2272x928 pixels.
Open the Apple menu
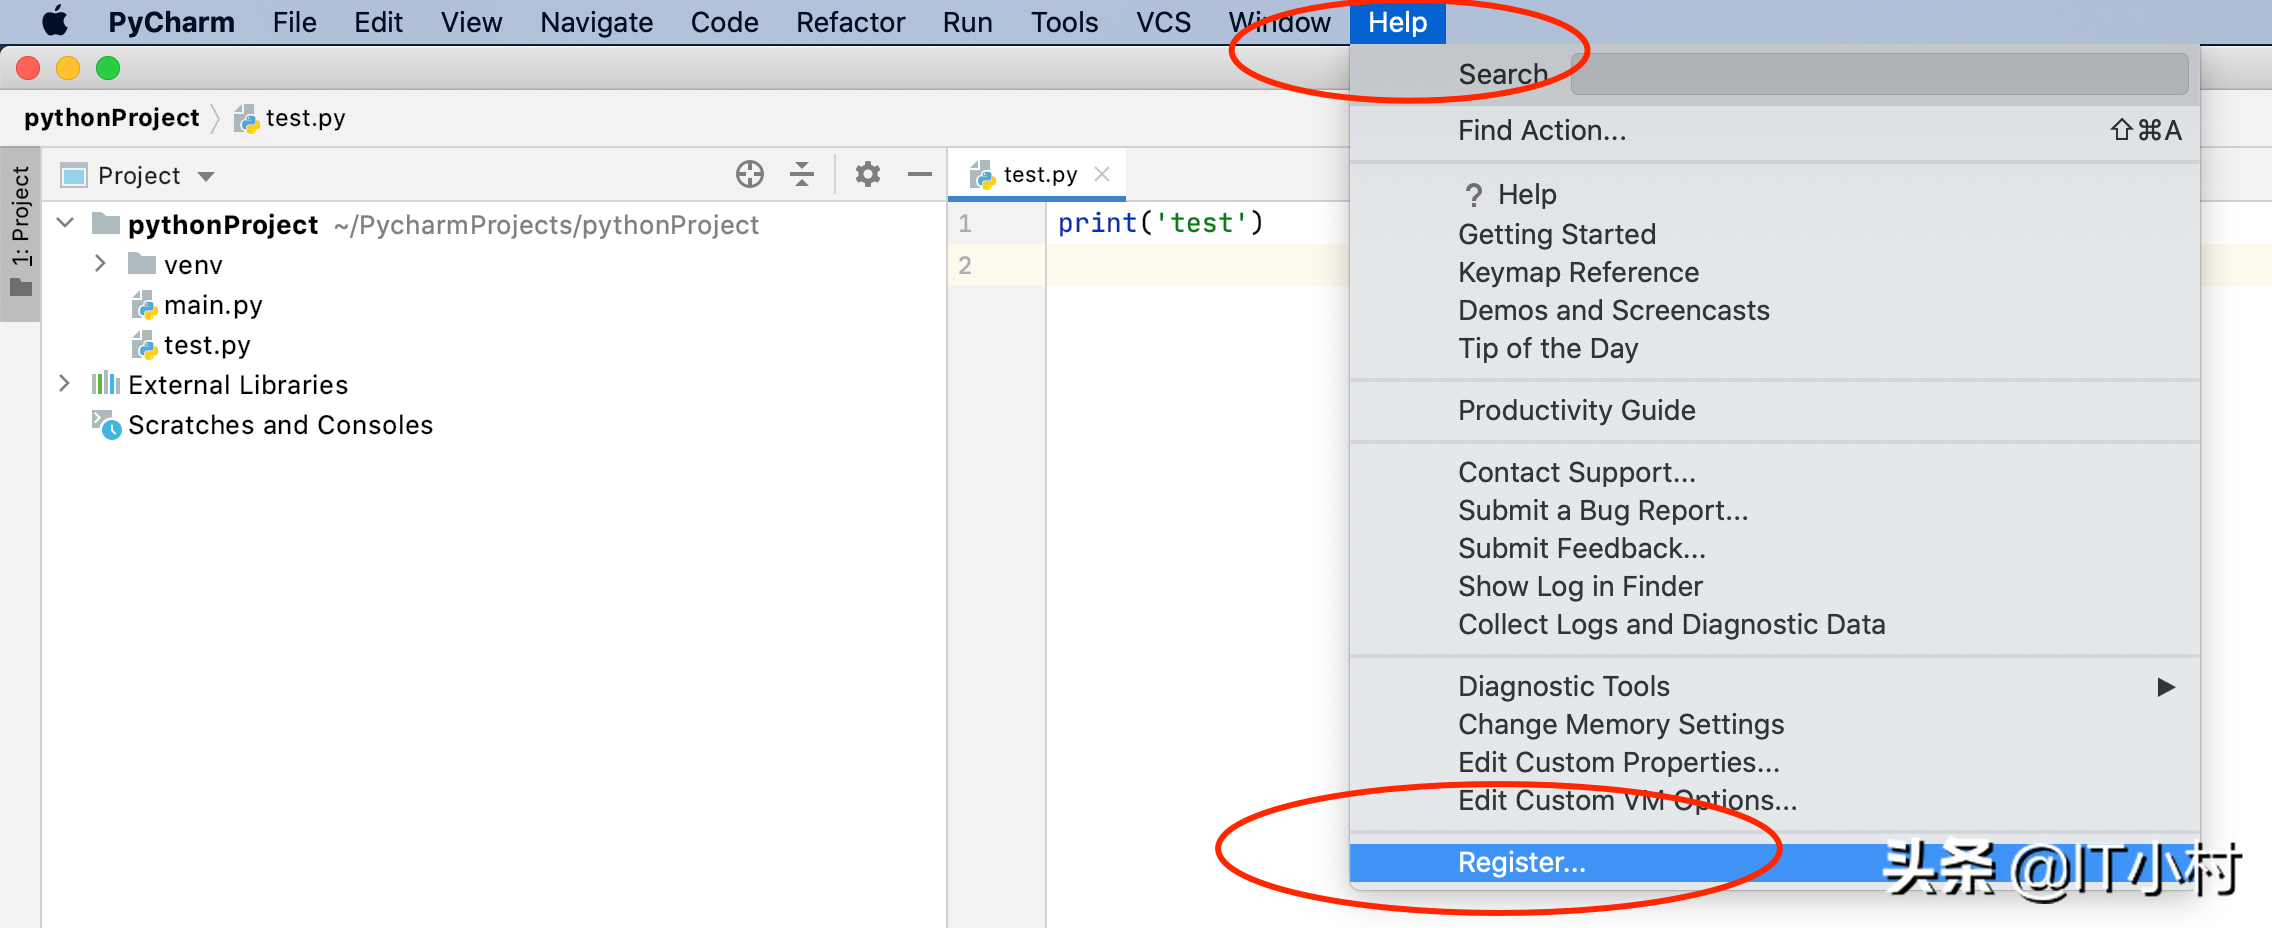57,21
